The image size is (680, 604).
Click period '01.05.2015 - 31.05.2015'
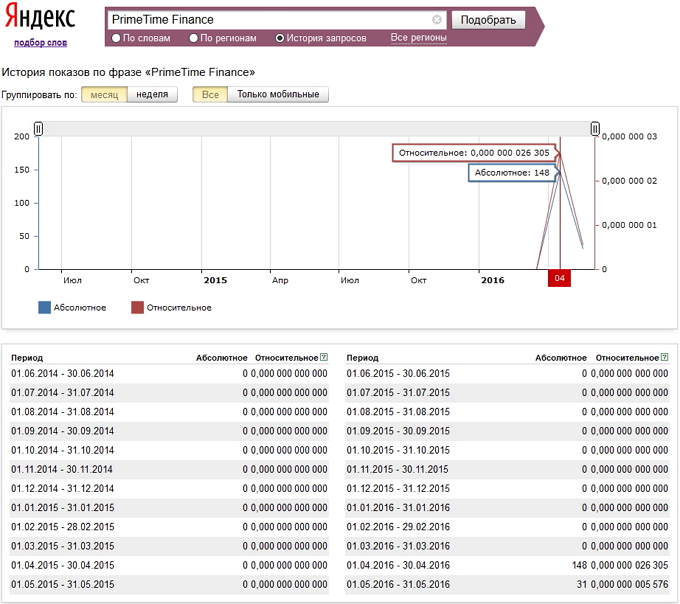tap(62, 584)
